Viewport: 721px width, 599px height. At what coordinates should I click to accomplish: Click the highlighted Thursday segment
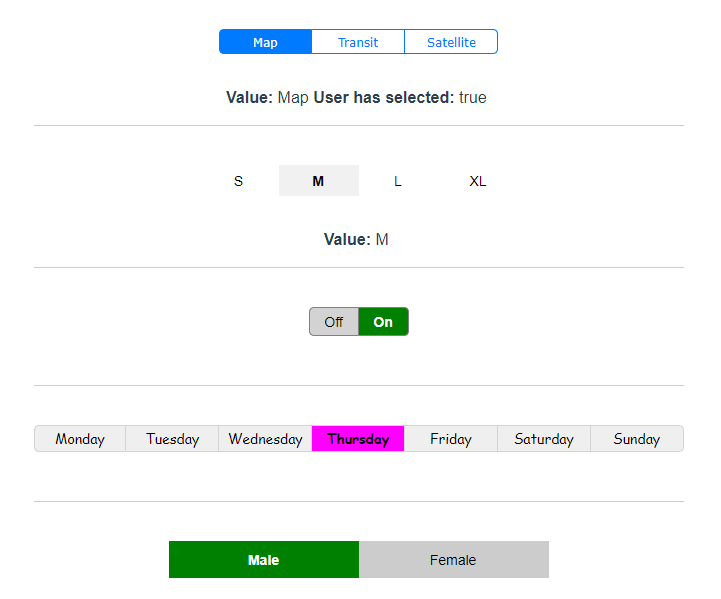[x=358, y=439]
